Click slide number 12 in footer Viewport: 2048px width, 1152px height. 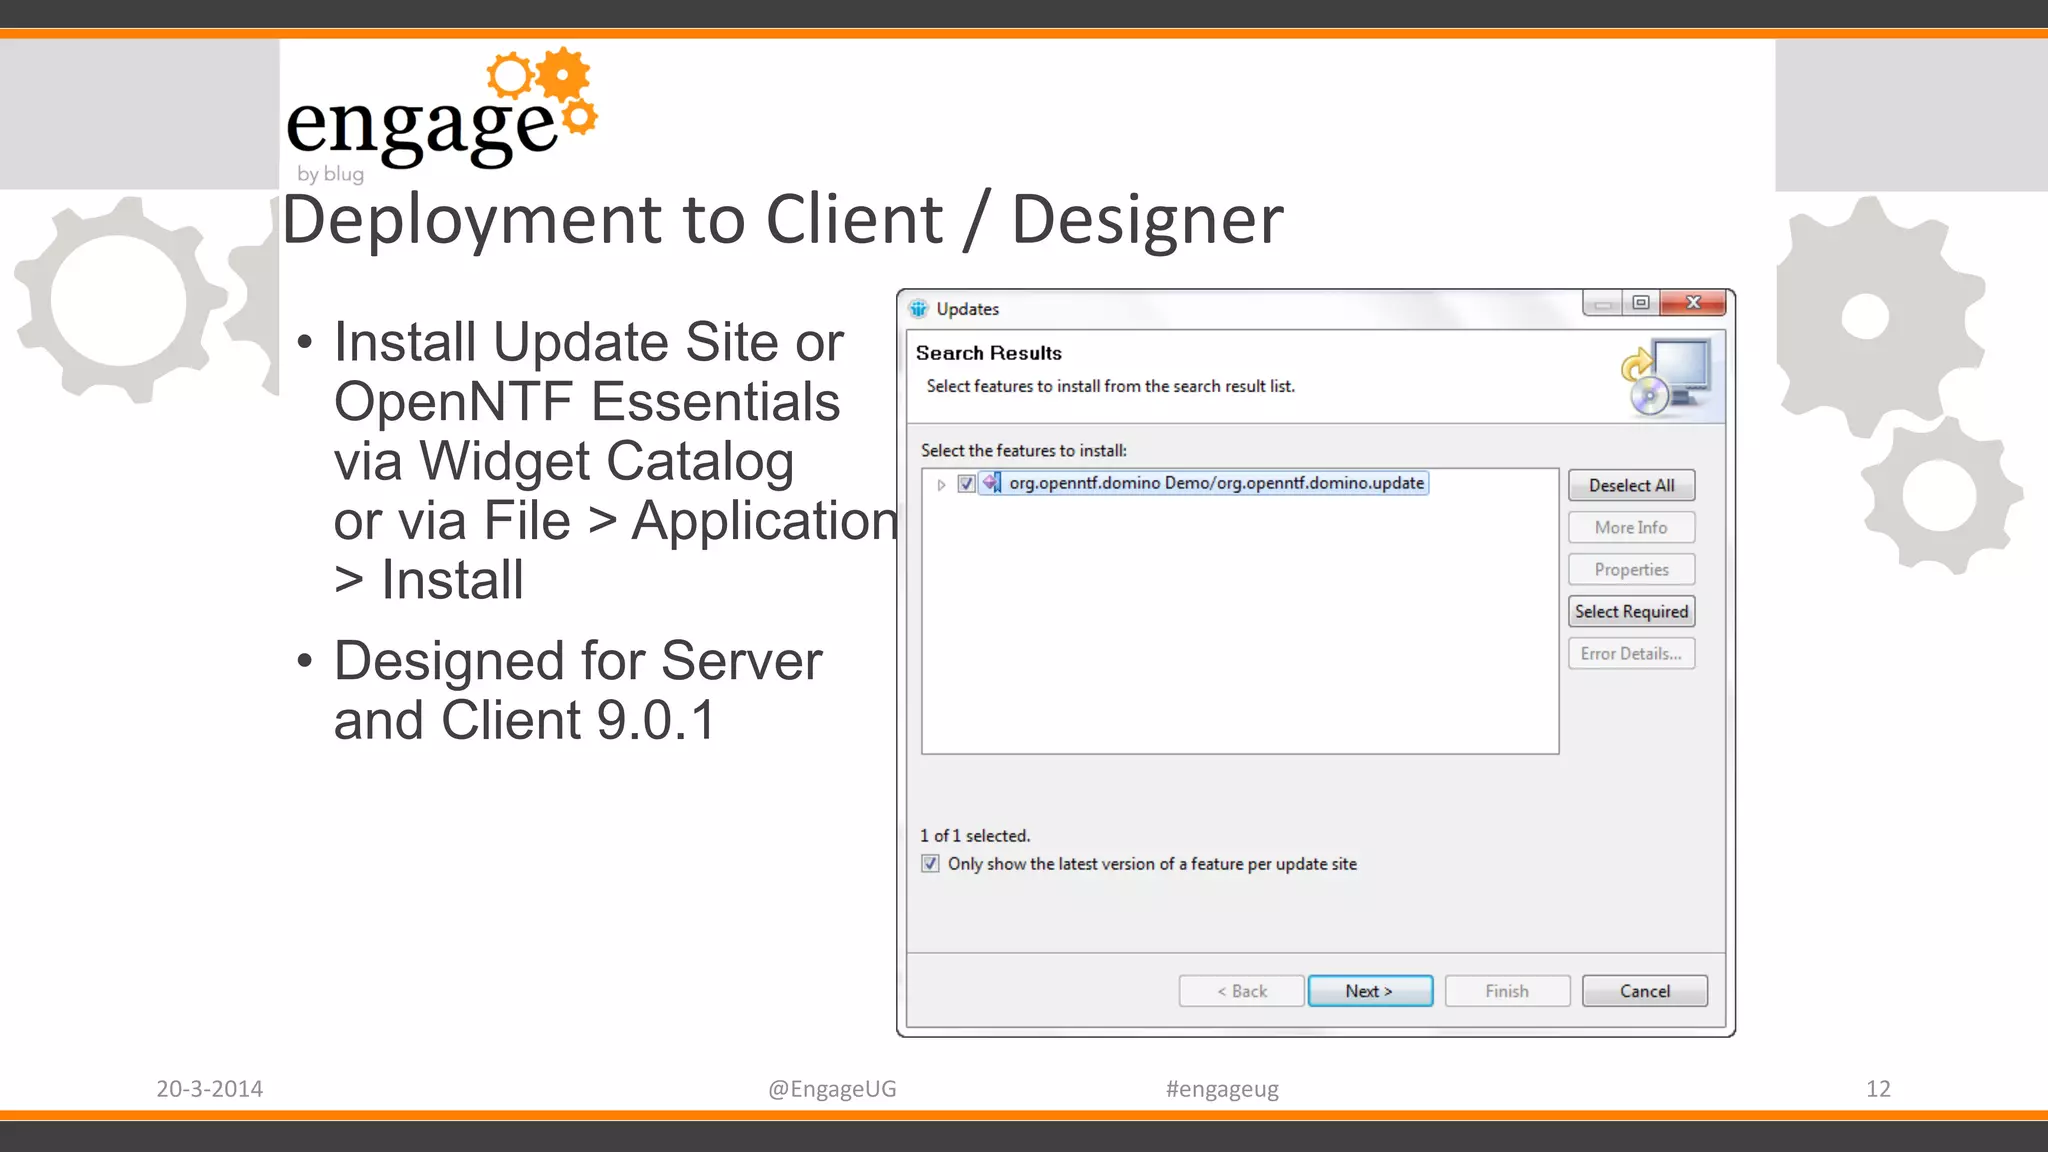[1878, 1089]
